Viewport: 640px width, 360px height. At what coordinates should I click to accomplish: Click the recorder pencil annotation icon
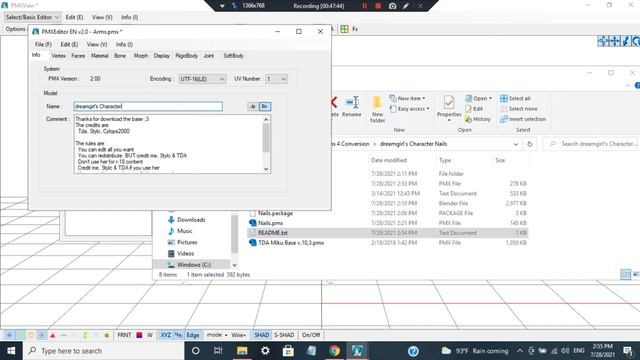[406, 6]
